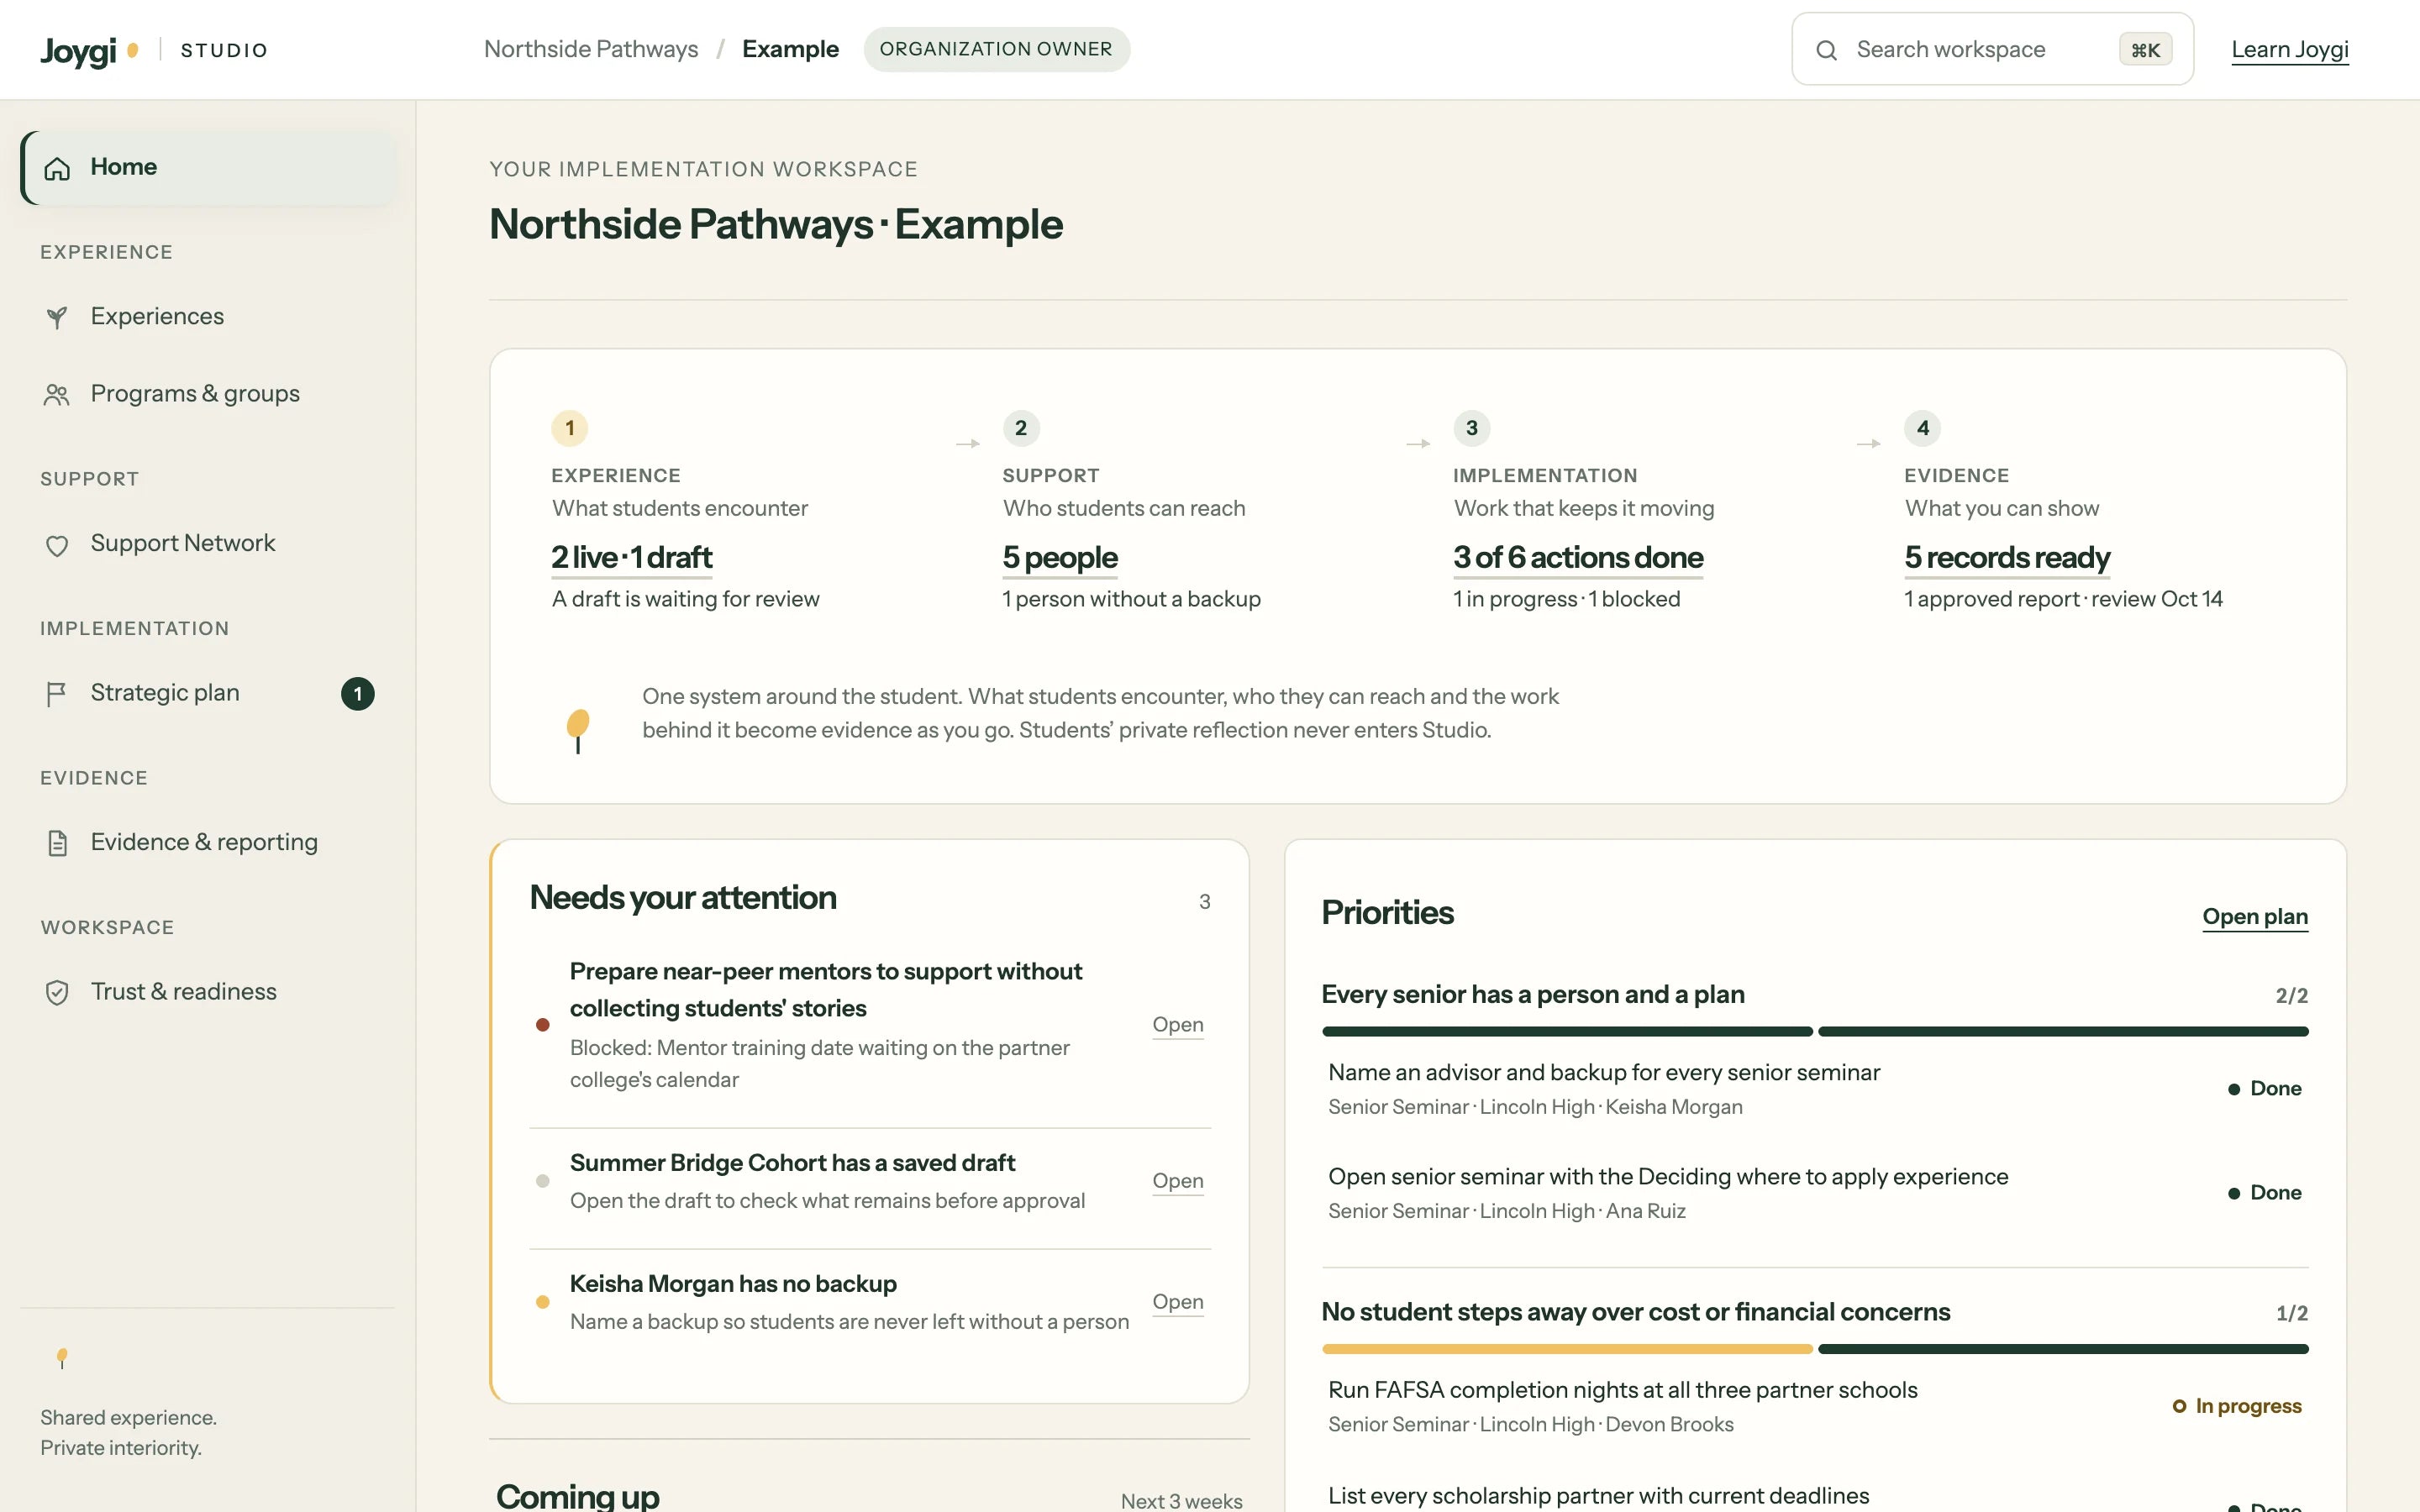Click step 1 Experience number badge
Image resolution: width=2420 pixels, height=1512 pixels.
pos(570,428)
